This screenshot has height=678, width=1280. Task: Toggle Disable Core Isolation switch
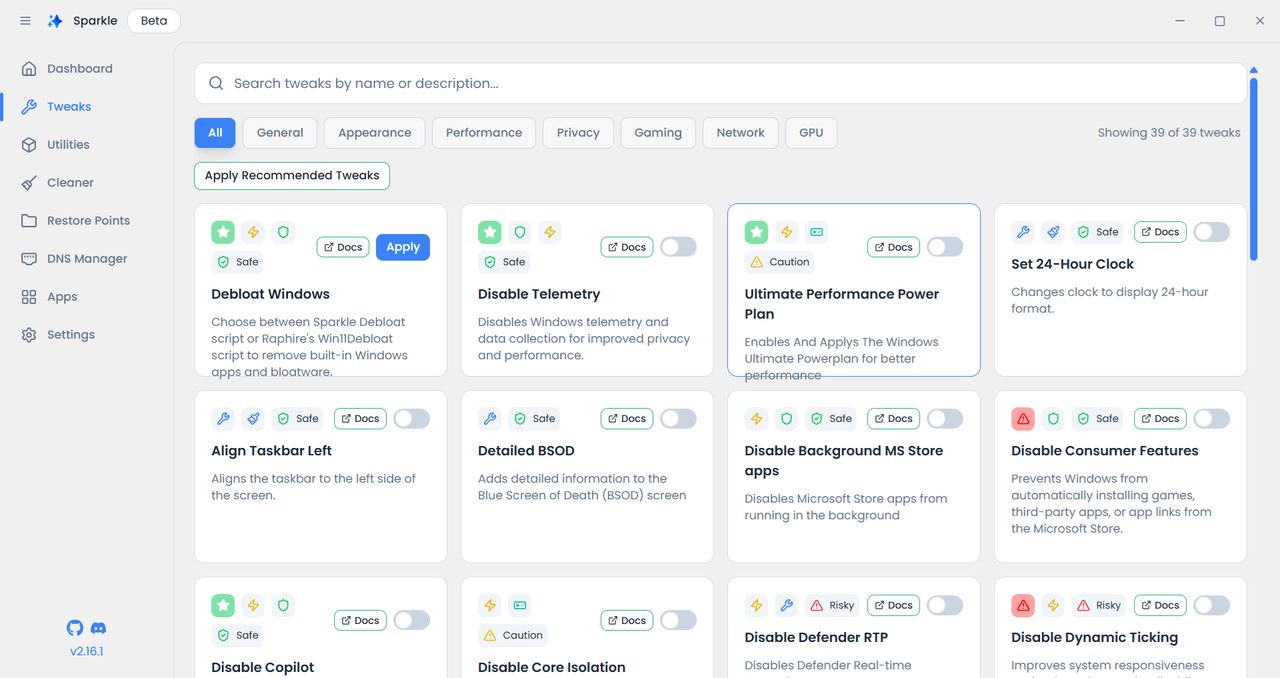coord(678,621)
